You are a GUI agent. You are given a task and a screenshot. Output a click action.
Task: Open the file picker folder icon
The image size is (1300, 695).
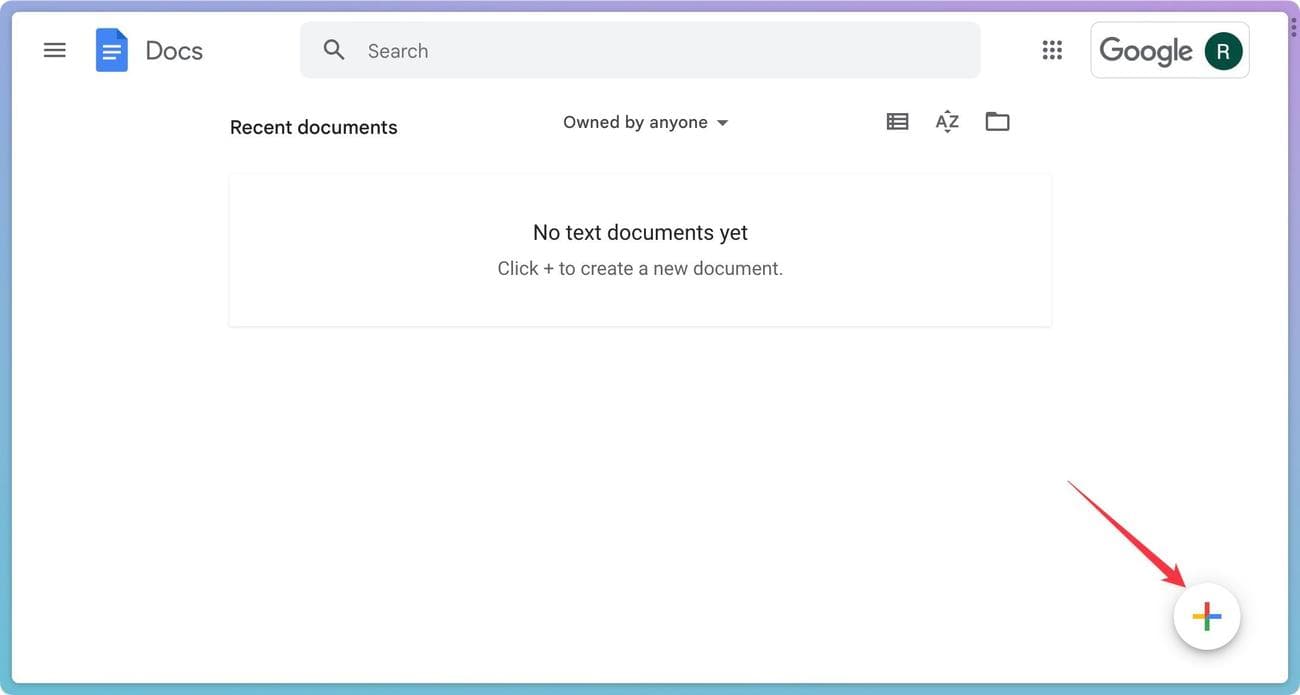click(997, 122)
